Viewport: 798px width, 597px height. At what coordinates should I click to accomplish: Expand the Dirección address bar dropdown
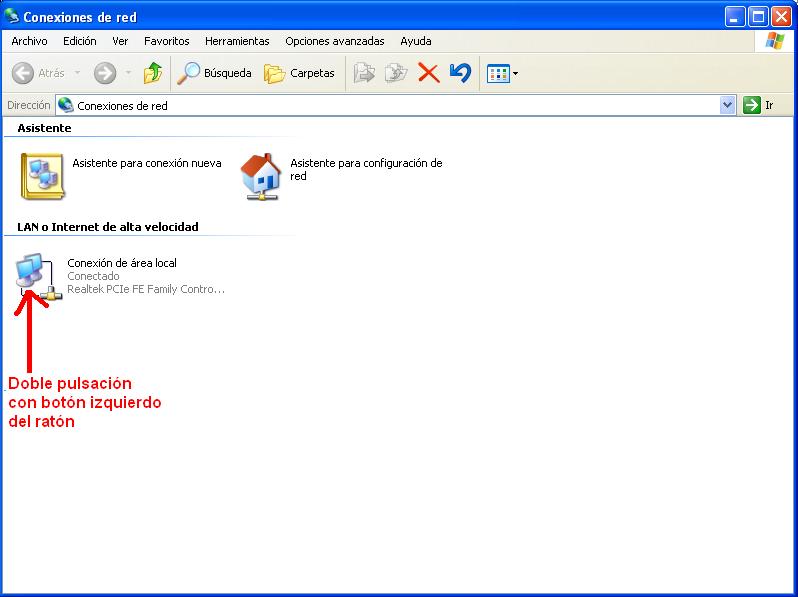pyautogui.click(x=728, y=105)
